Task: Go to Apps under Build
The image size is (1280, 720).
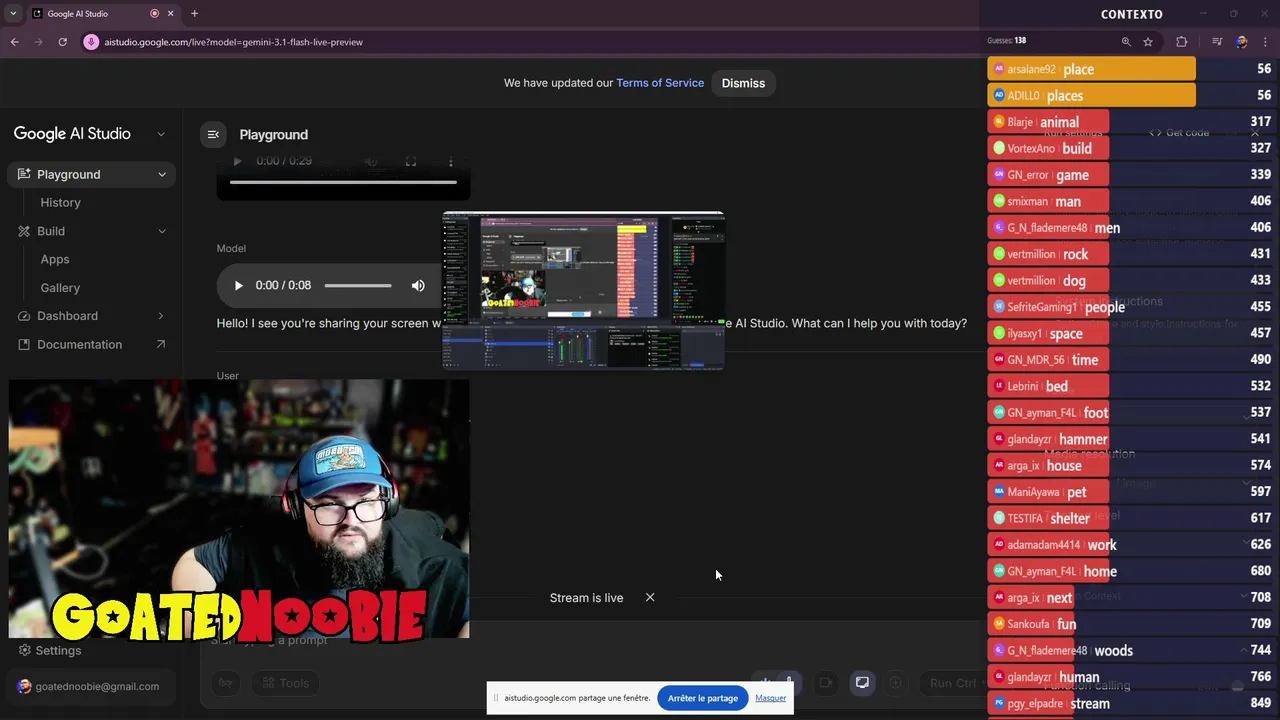Action: 55,259
